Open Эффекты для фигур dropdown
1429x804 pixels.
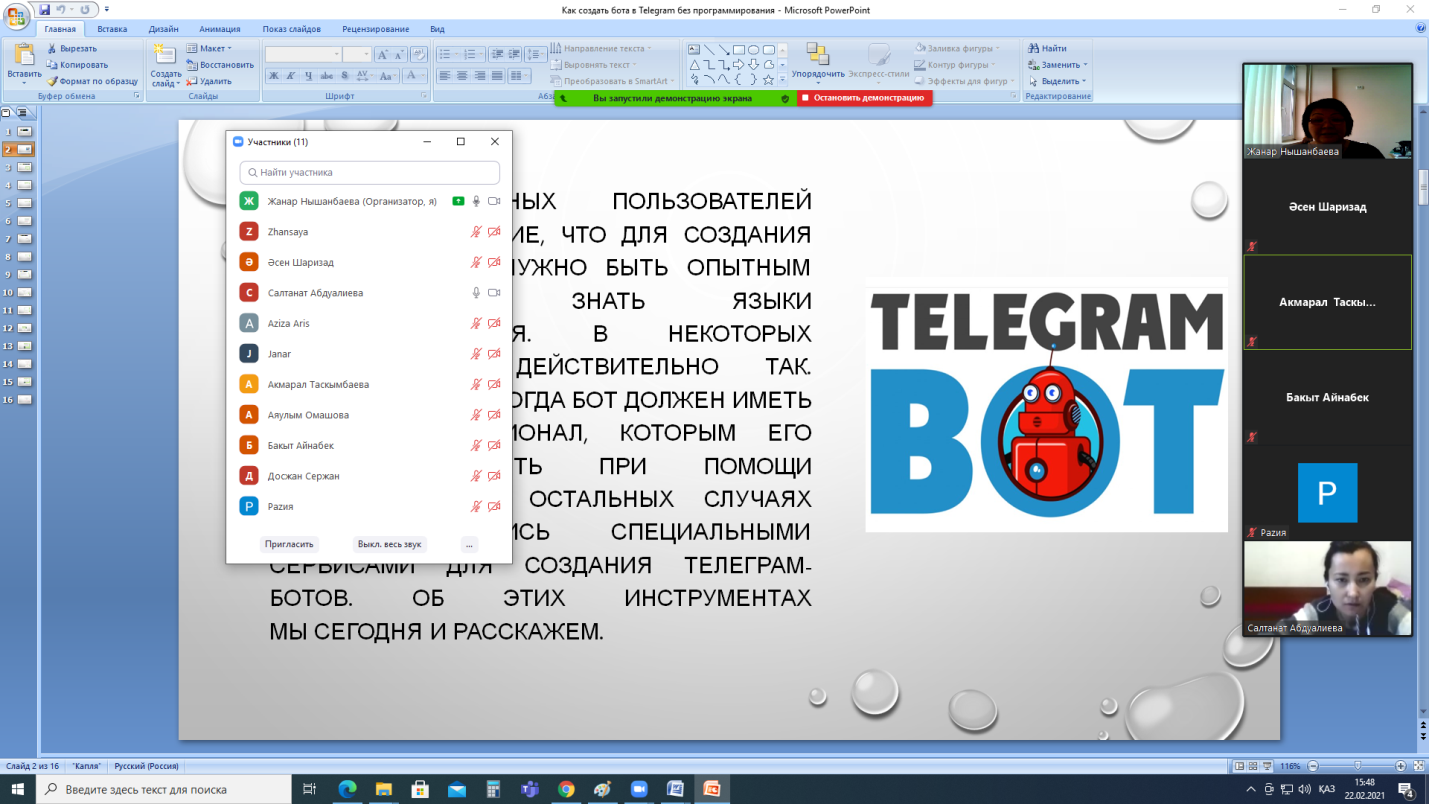pos(963,81)
